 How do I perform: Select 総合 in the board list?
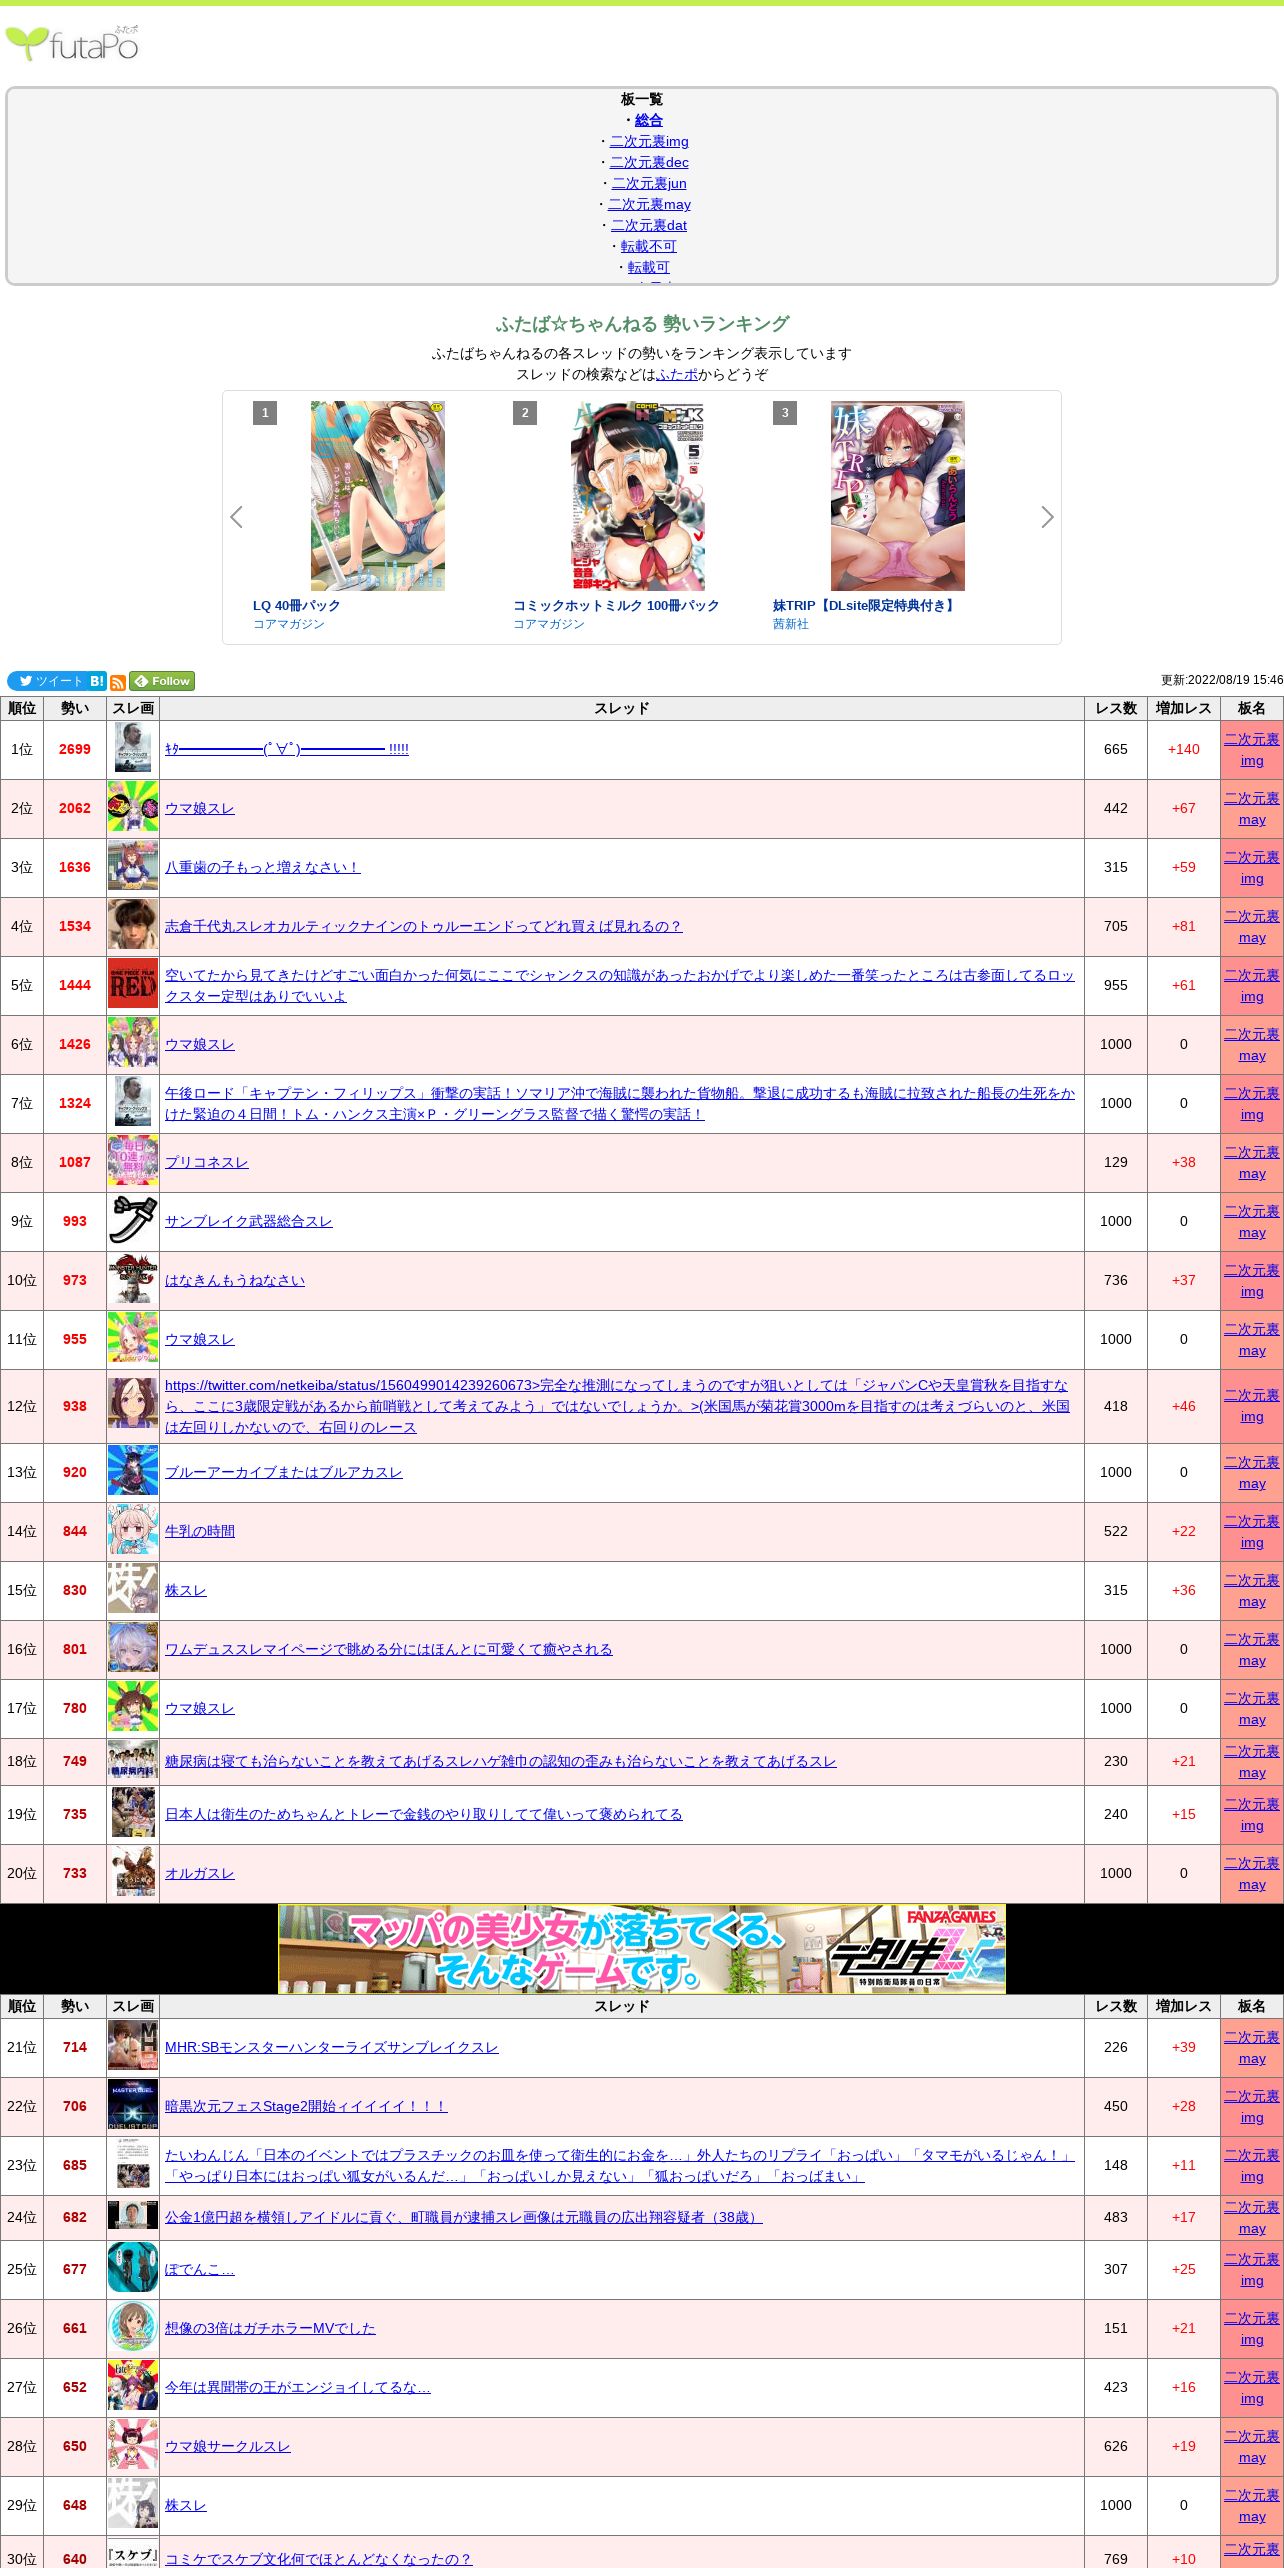click(649, 120)
